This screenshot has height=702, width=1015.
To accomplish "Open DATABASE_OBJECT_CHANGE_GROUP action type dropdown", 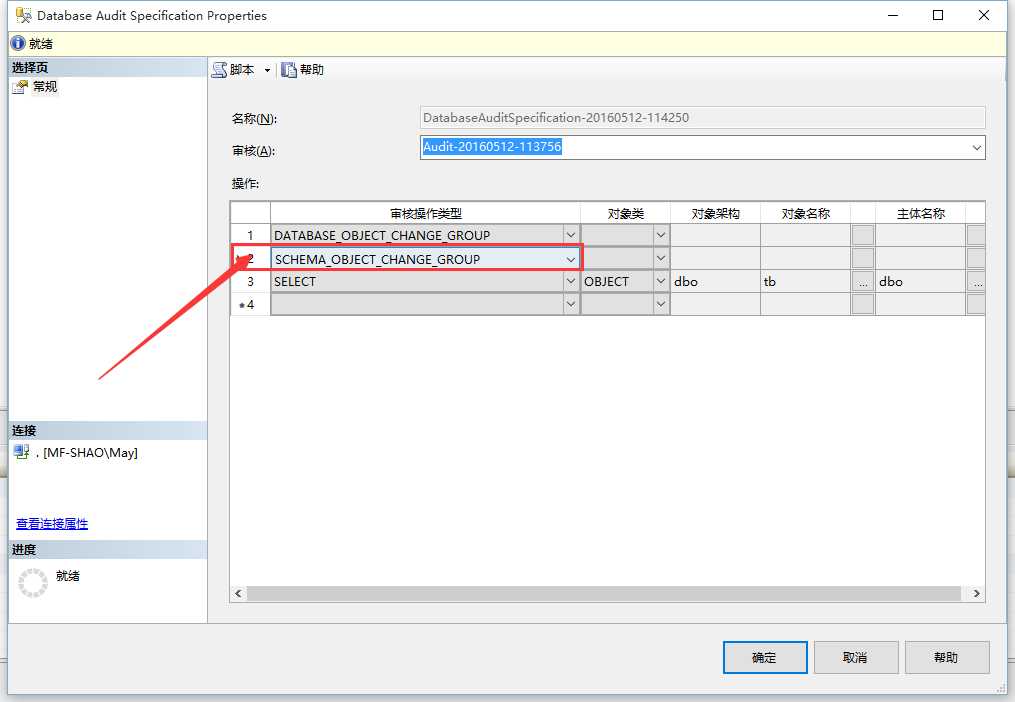I will coord(570,235).
